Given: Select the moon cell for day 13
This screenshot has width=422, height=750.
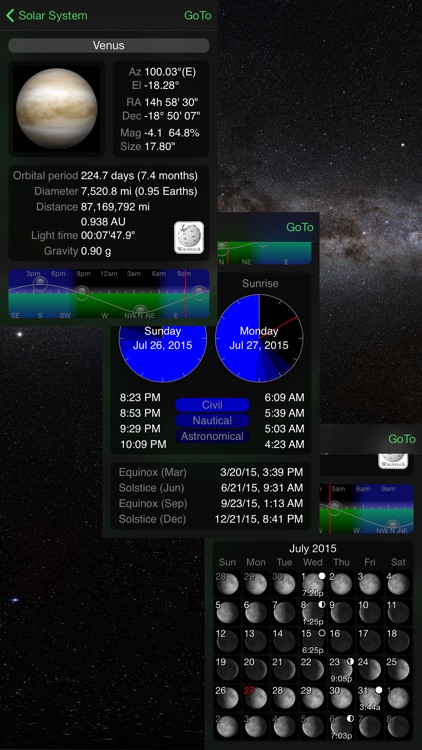Looking at the screenshot, I should (255, 641).
